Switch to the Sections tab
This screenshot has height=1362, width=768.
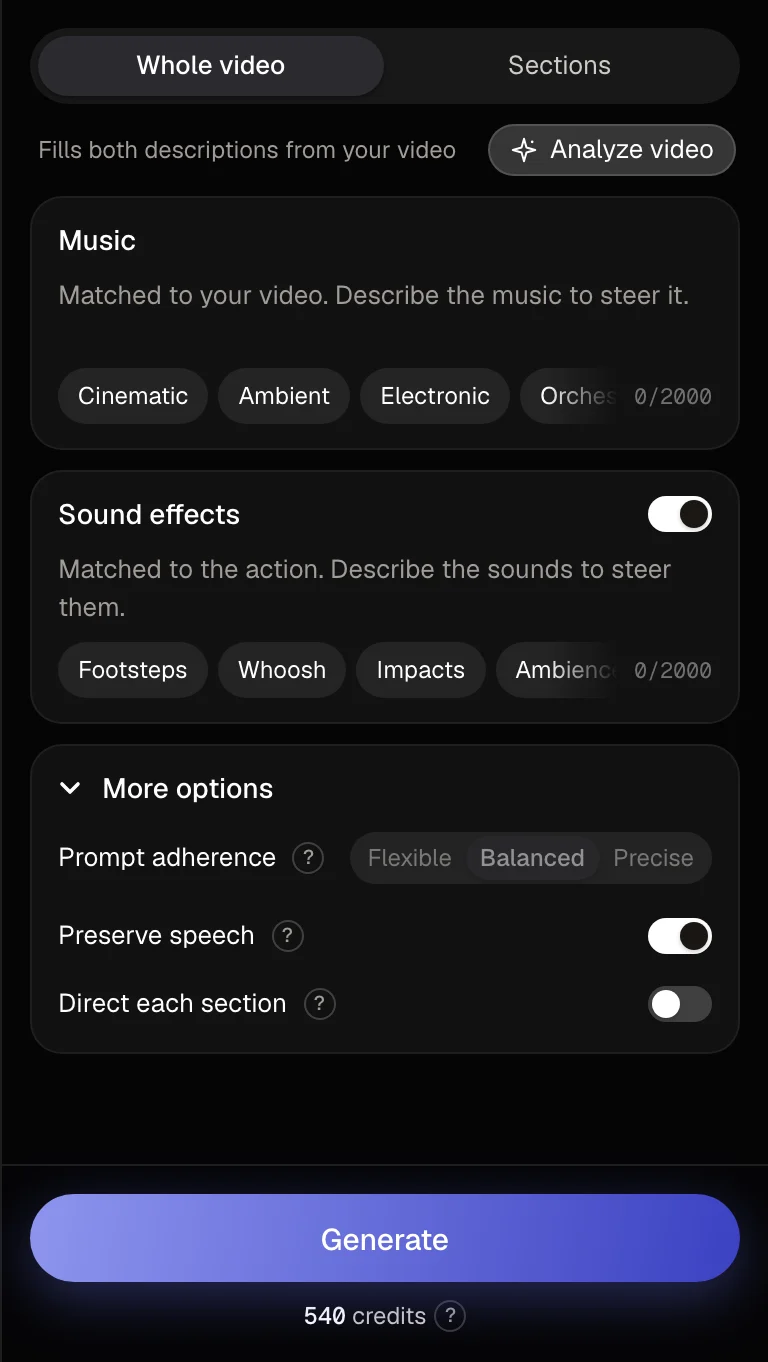559,66
